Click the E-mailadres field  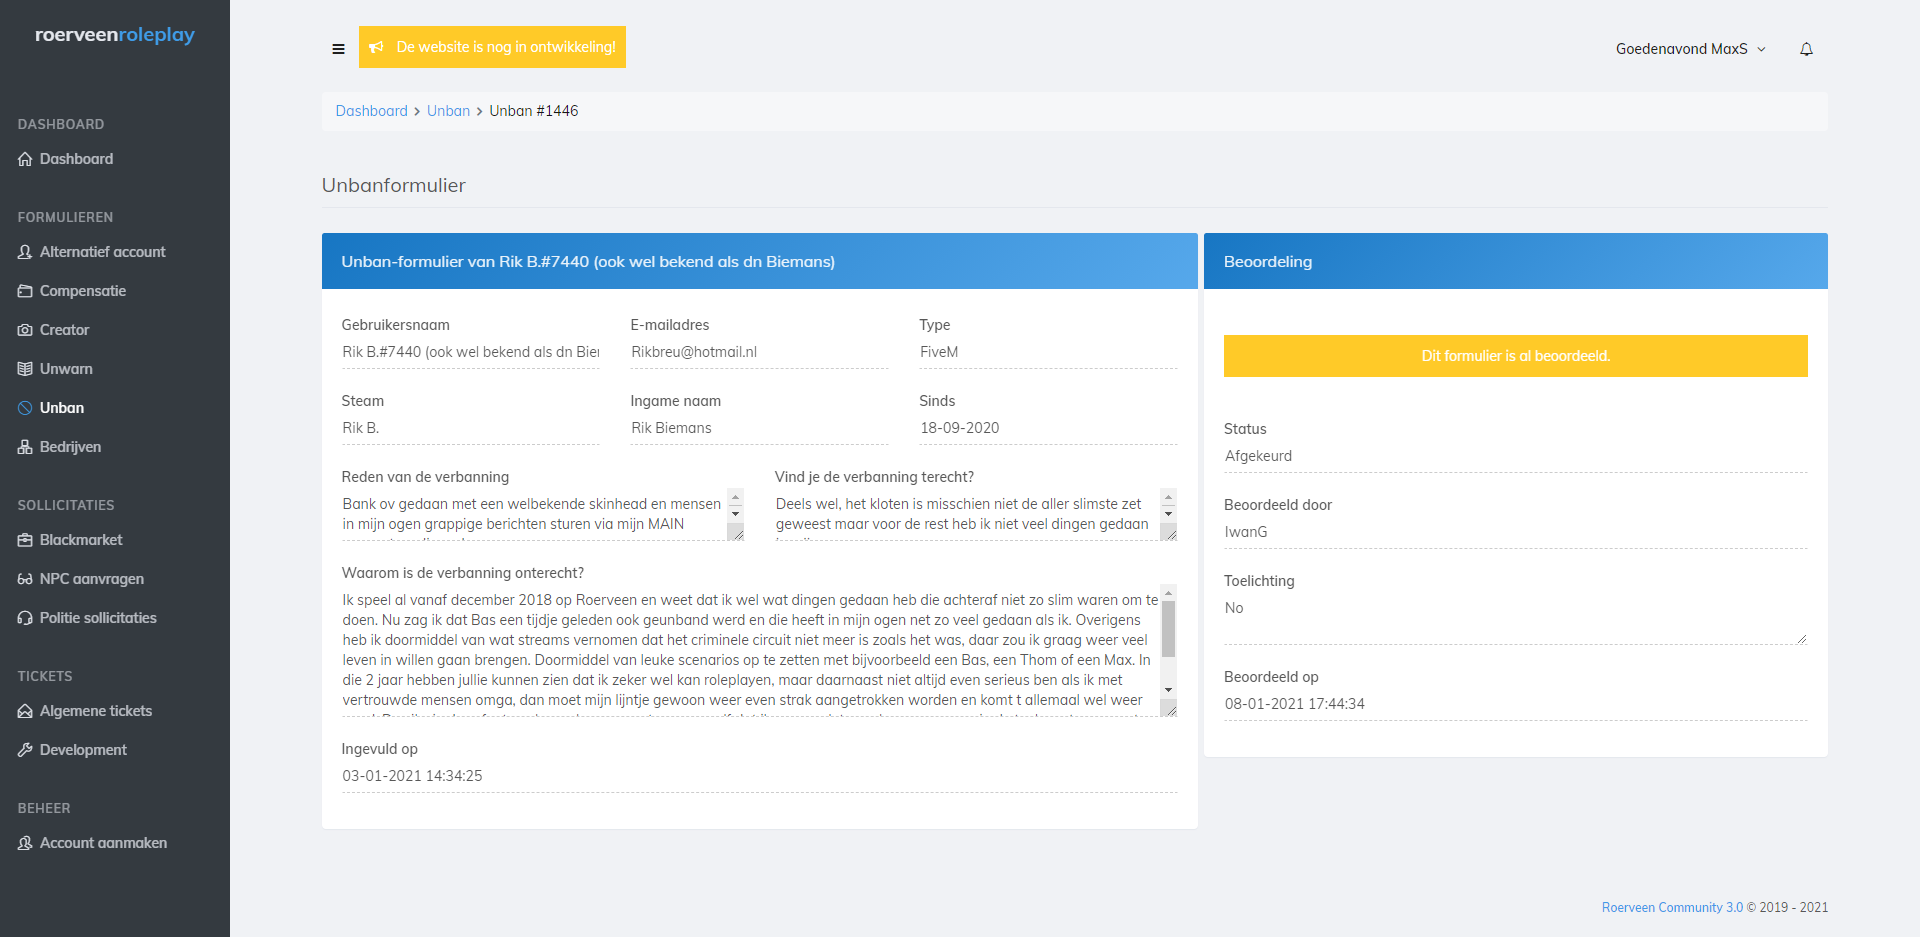758,352
